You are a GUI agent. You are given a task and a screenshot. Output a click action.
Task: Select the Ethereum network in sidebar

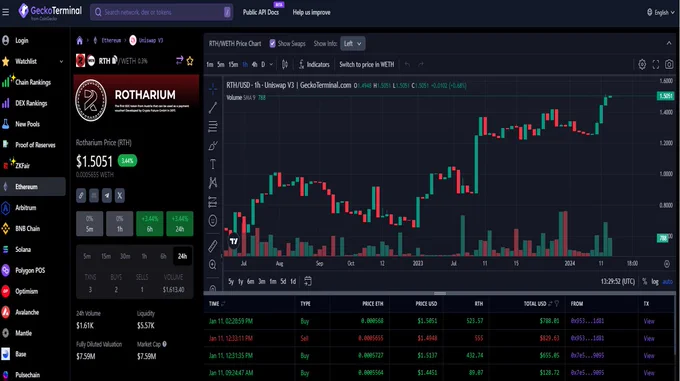(x=33, y=186)
